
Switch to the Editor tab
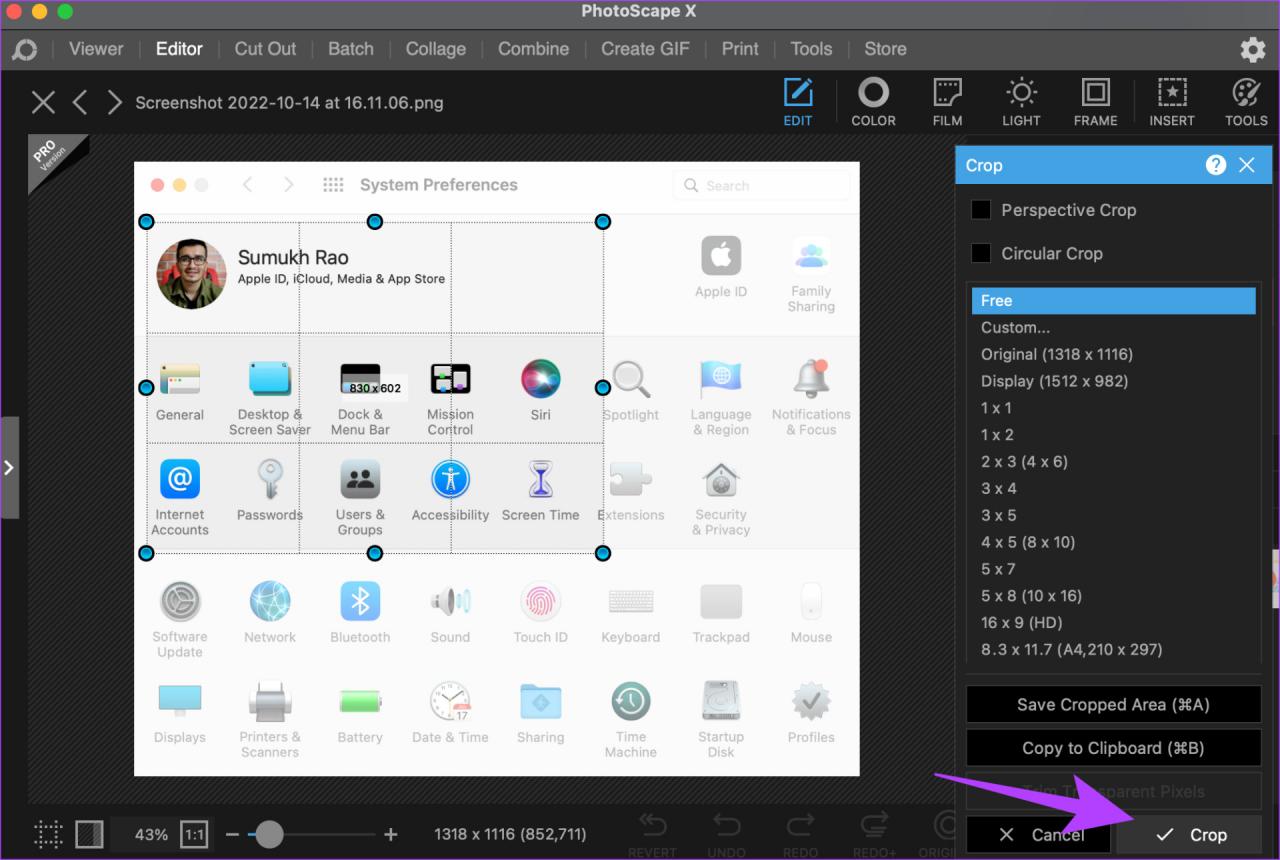[x=179, y=49]
